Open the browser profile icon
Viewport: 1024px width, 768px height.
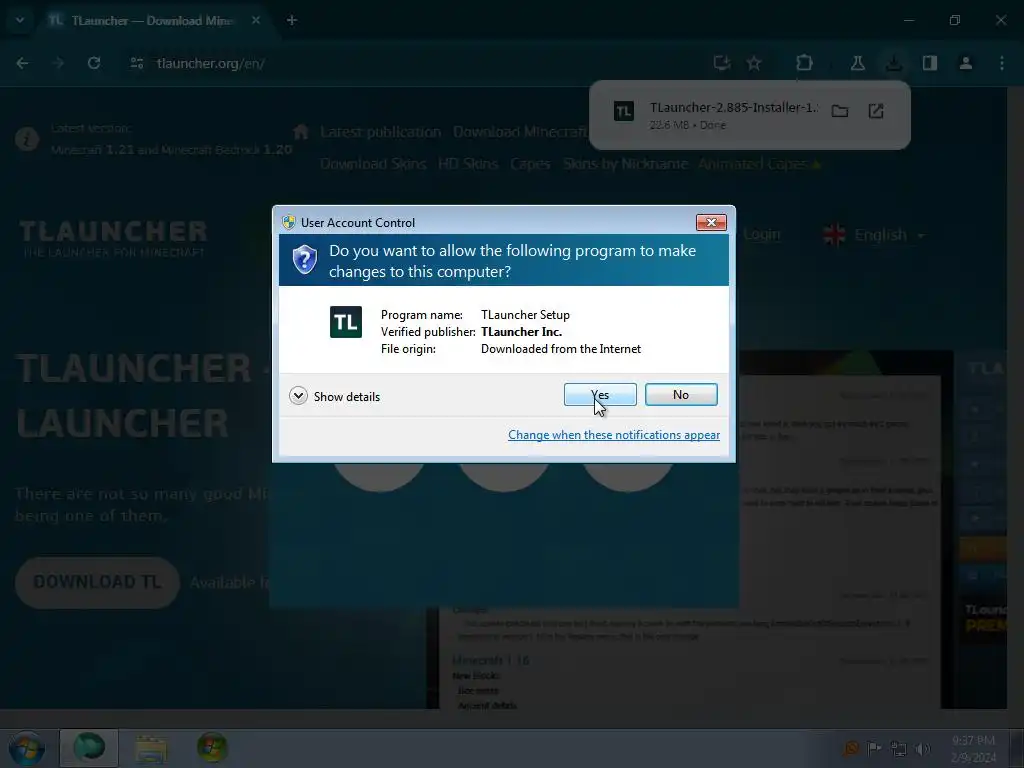(x=965, y=63)
